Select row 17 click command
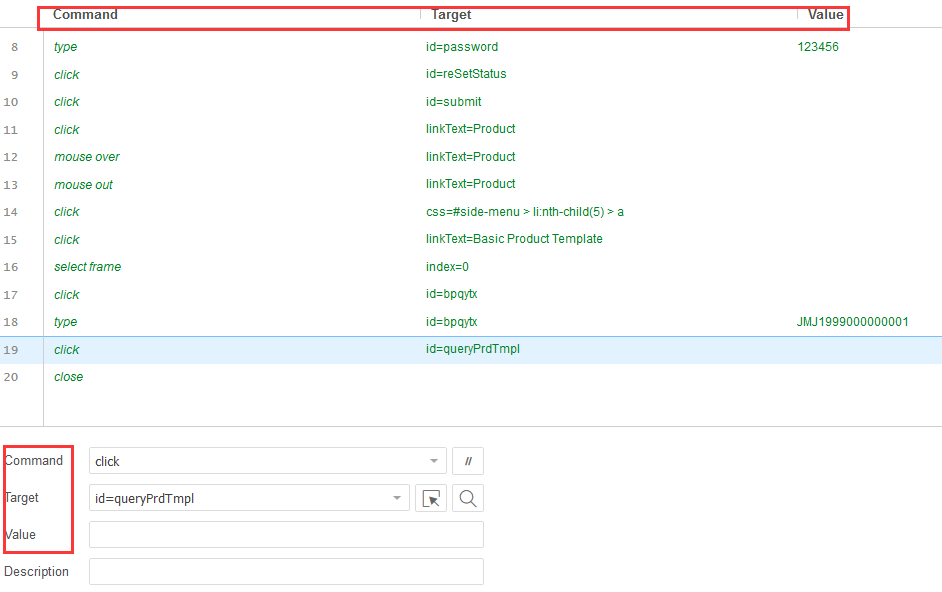 coord(67,294)
